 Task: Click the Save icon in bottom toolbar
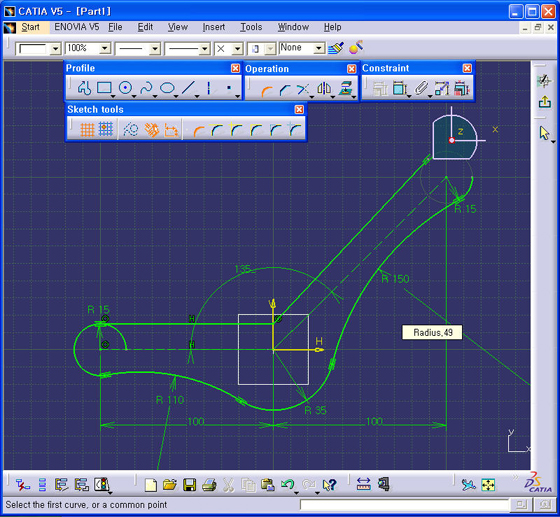tap(189, 485)
